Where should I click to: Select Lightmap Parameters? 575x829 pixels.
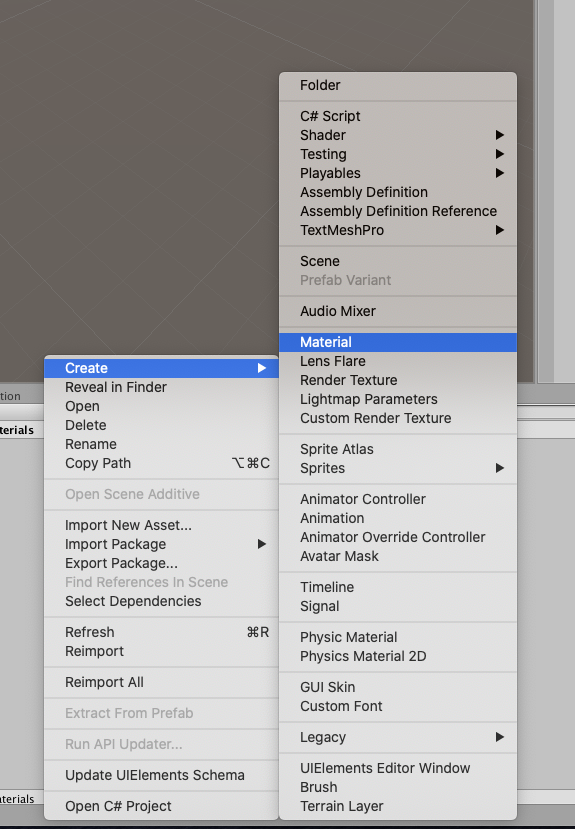[x=398, y=399]
